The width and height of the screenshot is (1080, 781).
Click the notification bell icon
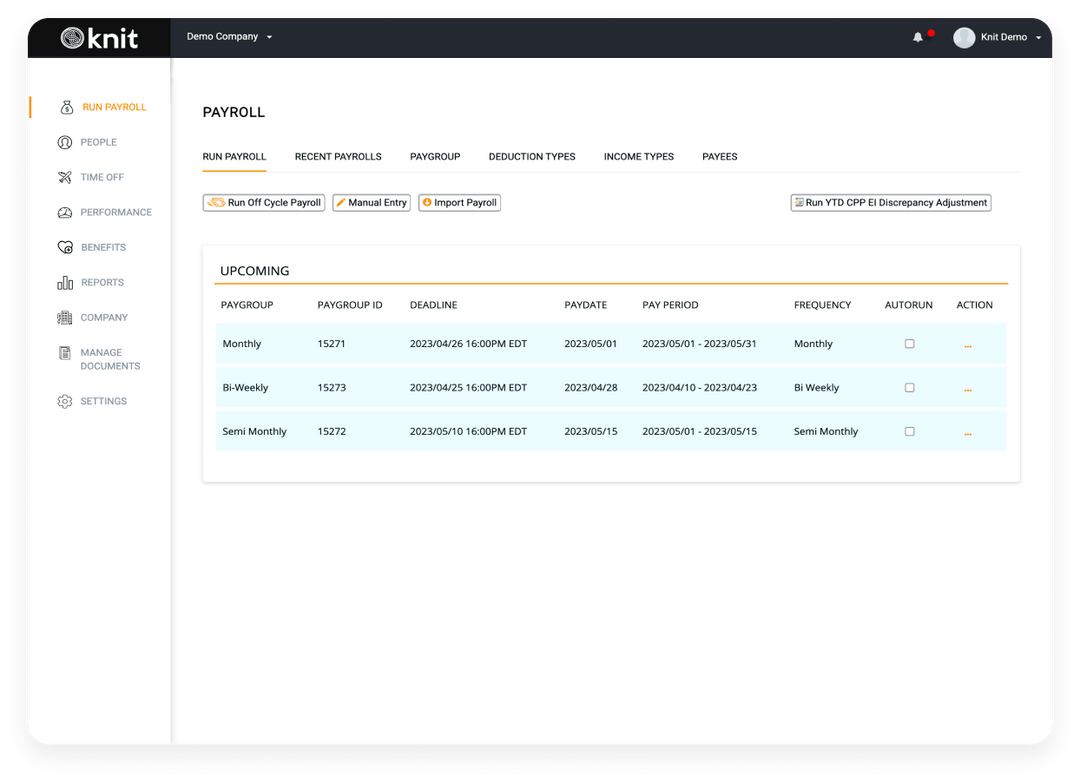click(918, 37)
